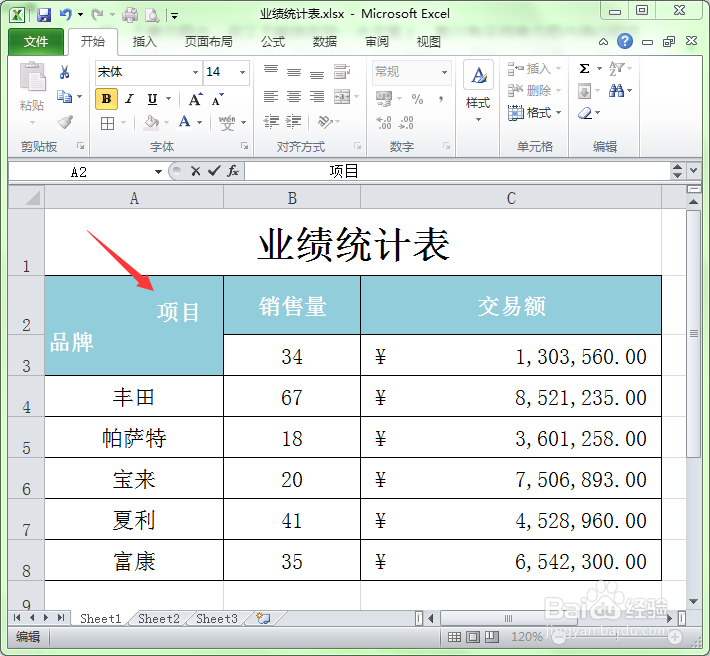Click the increase decimal icon
The height and width of the screenshot is (656, 710).
(x=384, y=122)
